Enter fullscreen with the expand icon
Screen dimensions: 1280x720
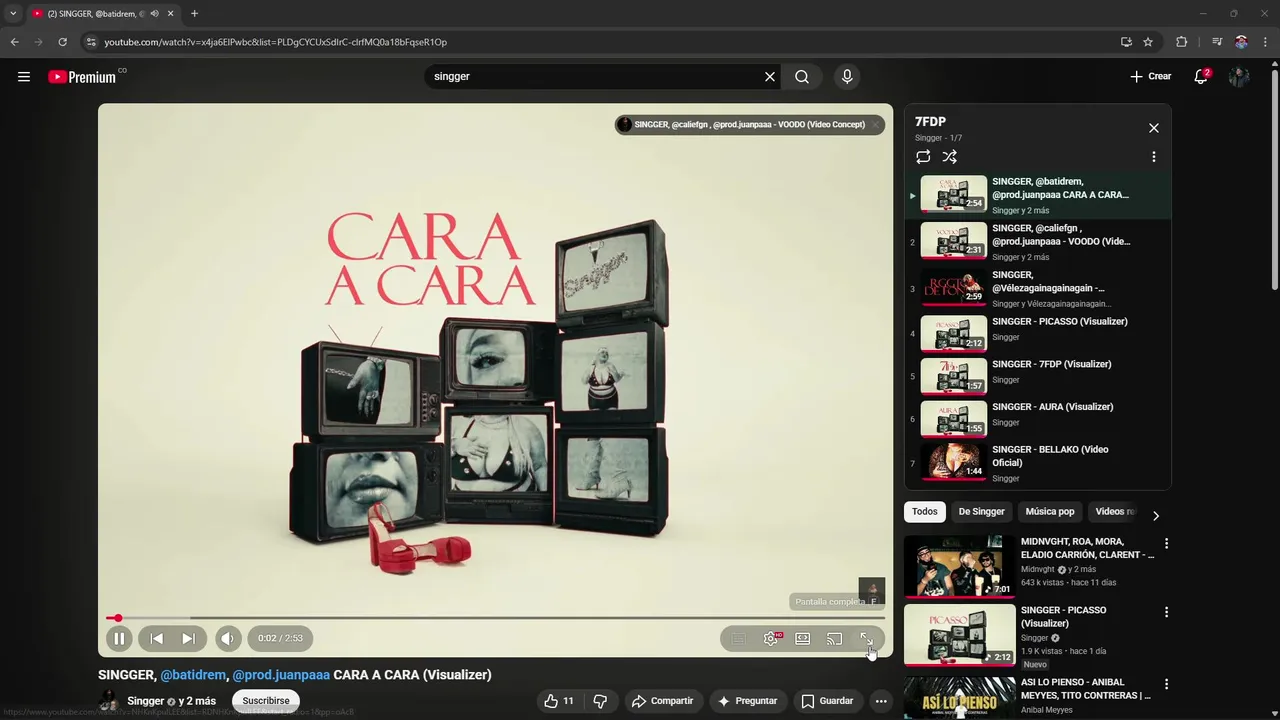[866, 638]
